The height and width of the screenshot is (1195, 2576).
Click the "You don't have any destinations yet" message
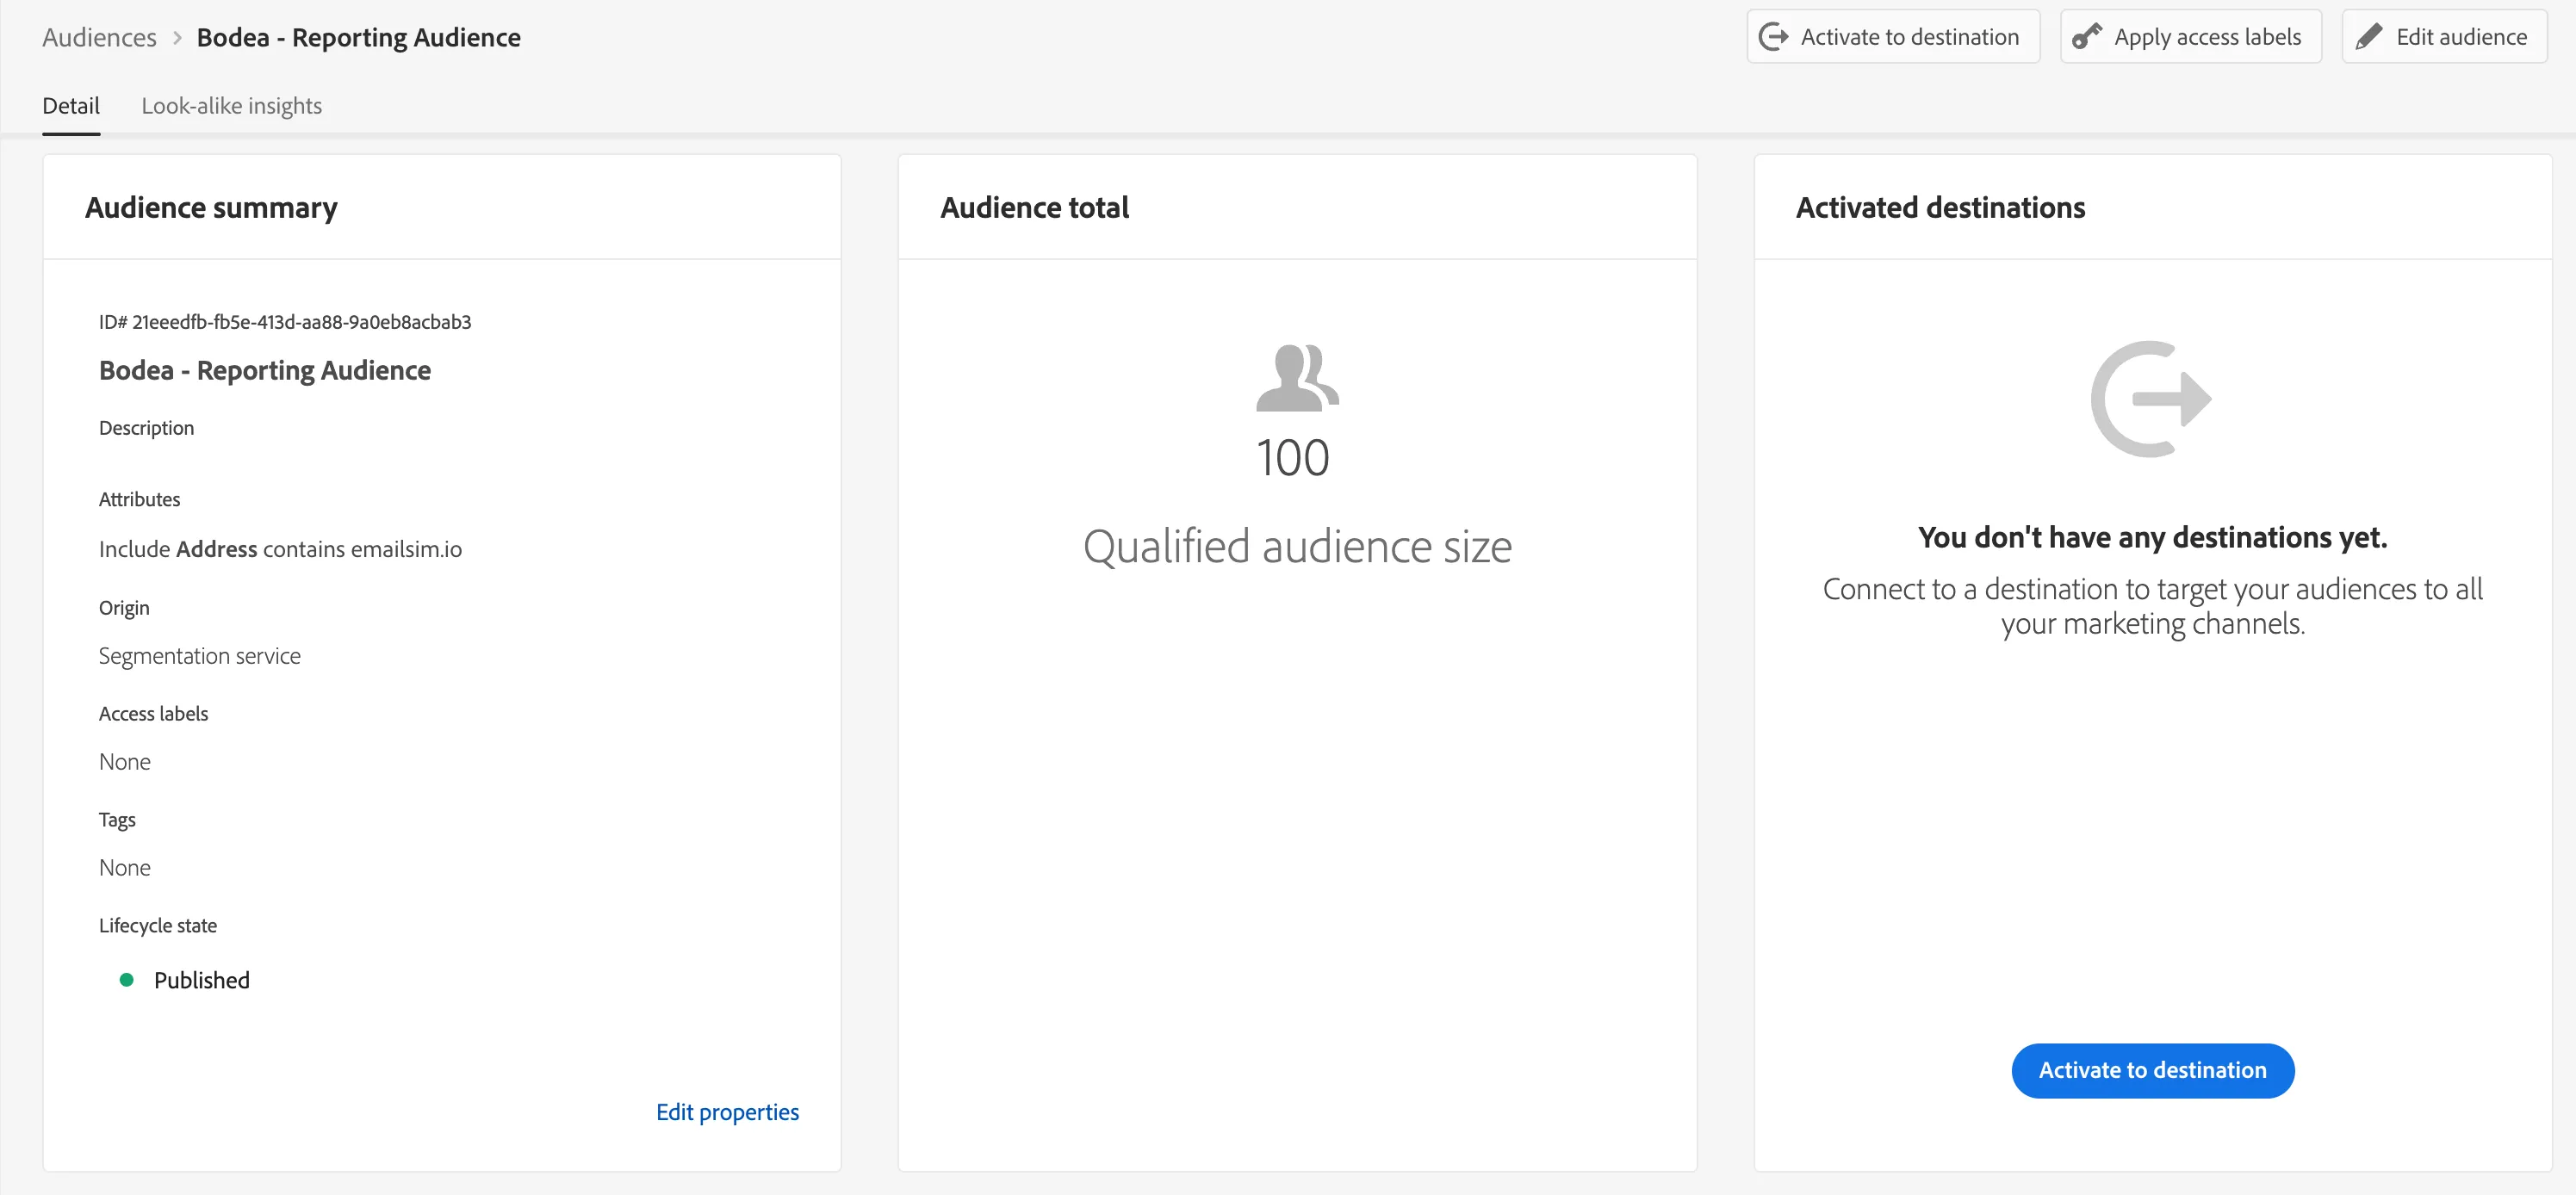(x=2152, y=538)
